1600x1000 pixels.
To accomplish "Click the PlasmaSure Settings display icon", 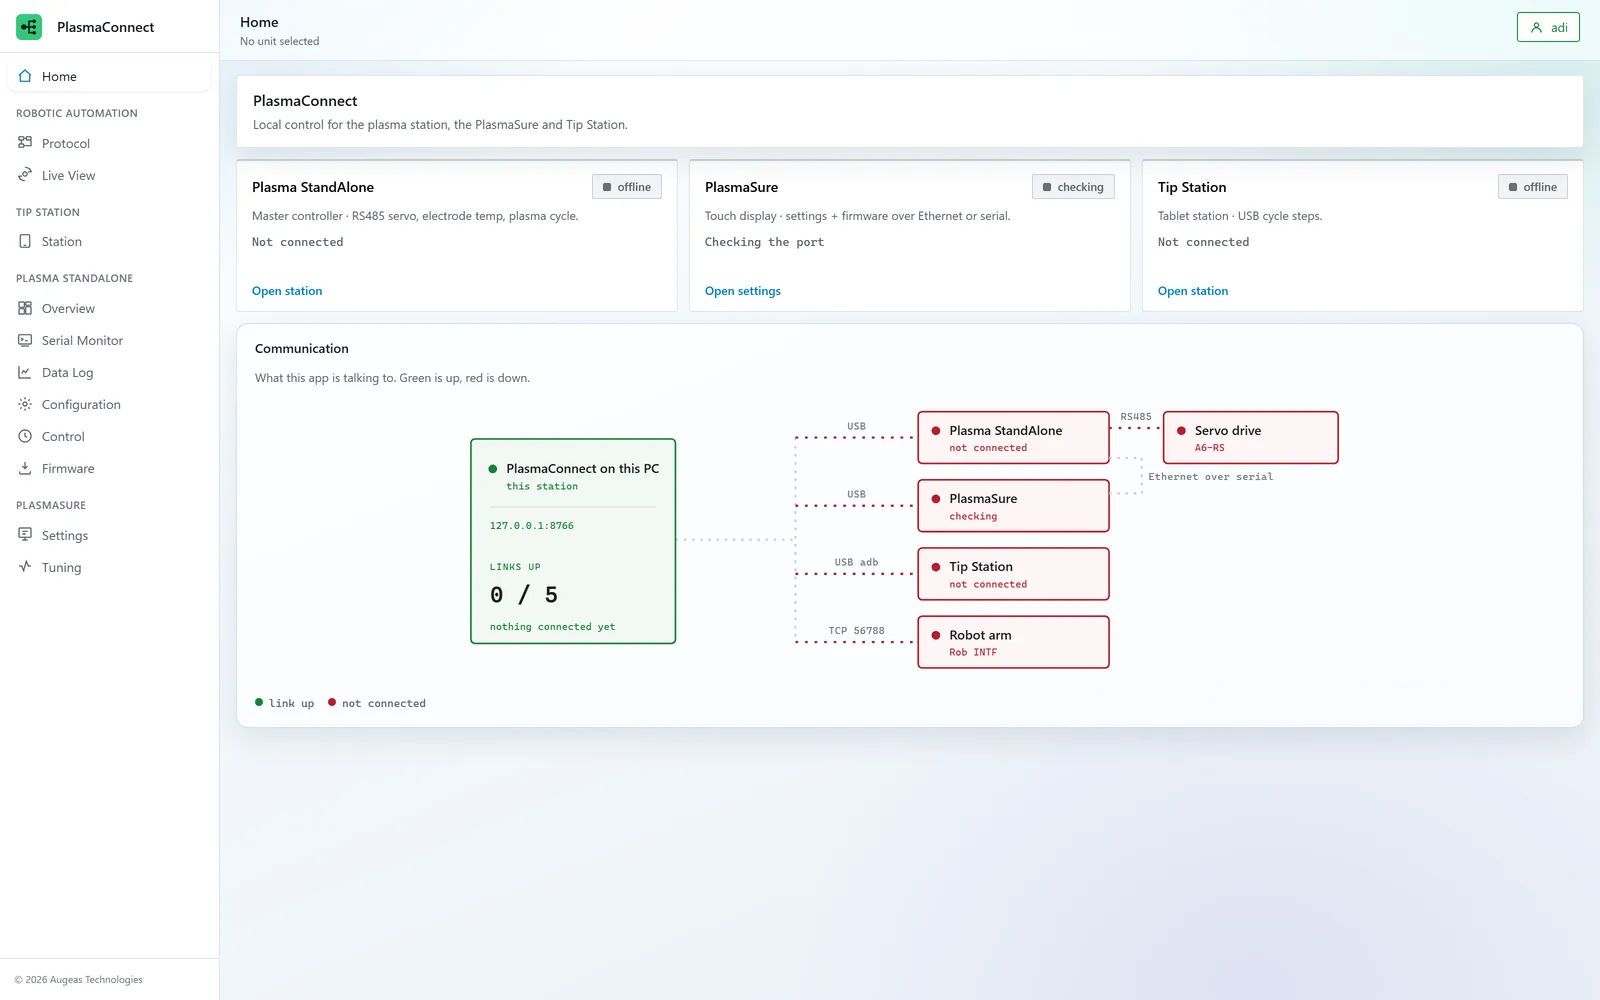I will click(x=25, y=535).
